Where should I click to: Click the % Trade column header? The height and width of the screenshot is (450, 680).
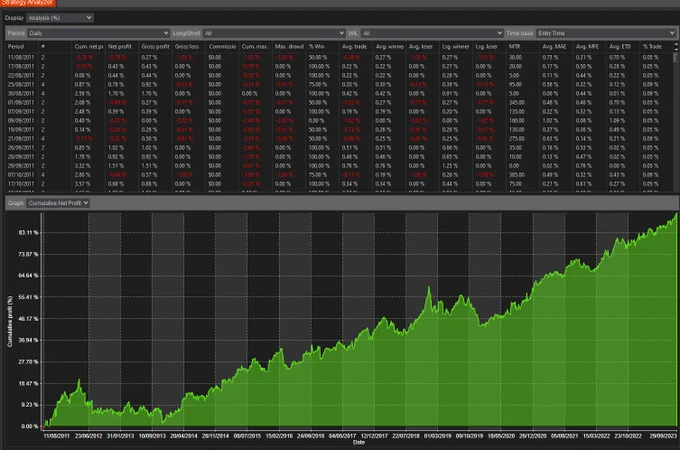point(656,46)
